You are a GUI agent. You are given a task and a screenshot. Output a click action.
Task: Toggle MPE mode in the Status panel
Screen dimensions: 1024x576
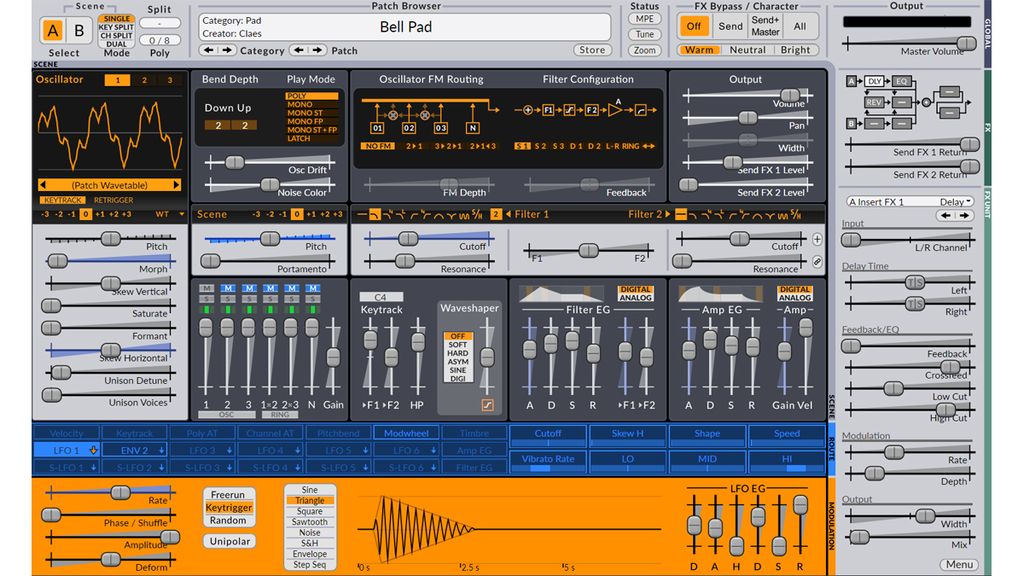pos(643,20)
